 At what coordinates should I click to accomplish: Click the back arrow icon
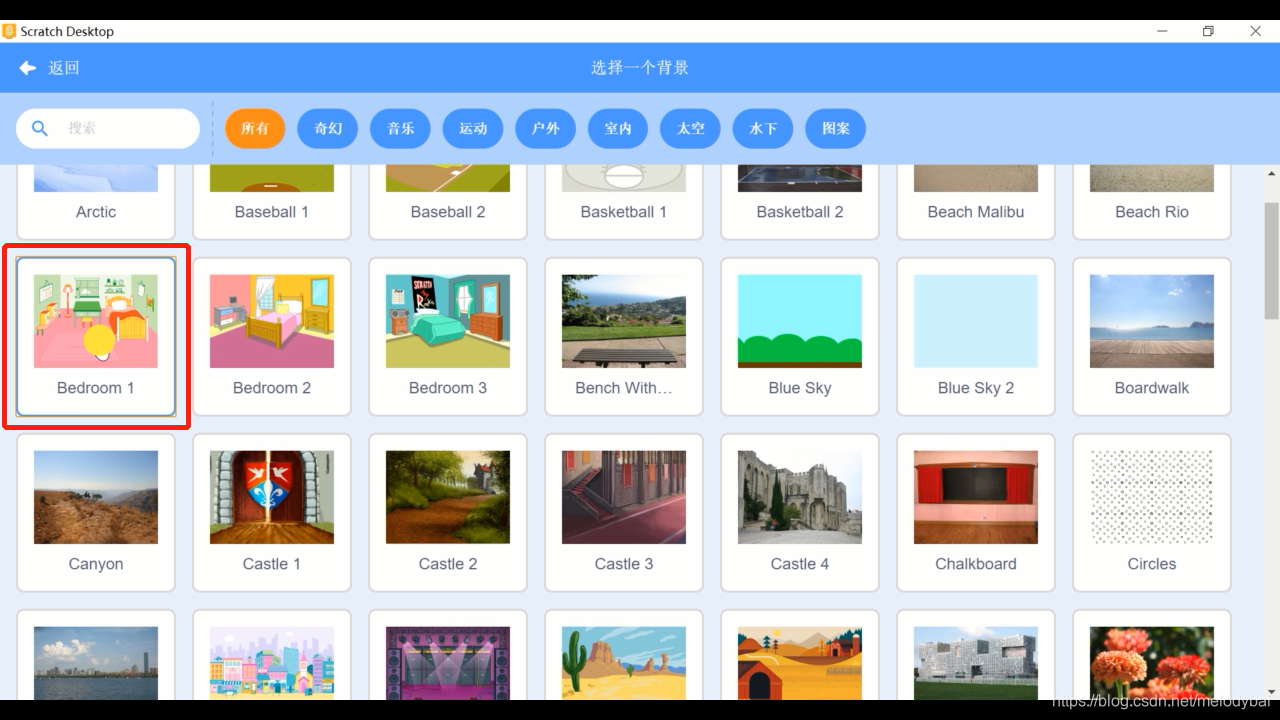pos(28,68)
